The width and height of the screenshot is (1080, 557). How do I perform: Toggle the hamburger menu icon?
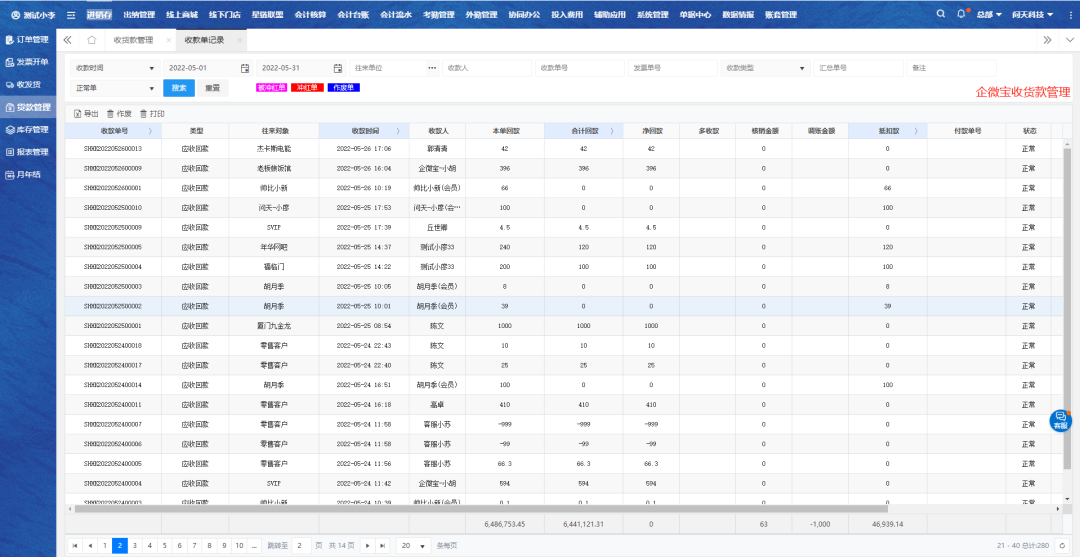click(x=70, y=15)
